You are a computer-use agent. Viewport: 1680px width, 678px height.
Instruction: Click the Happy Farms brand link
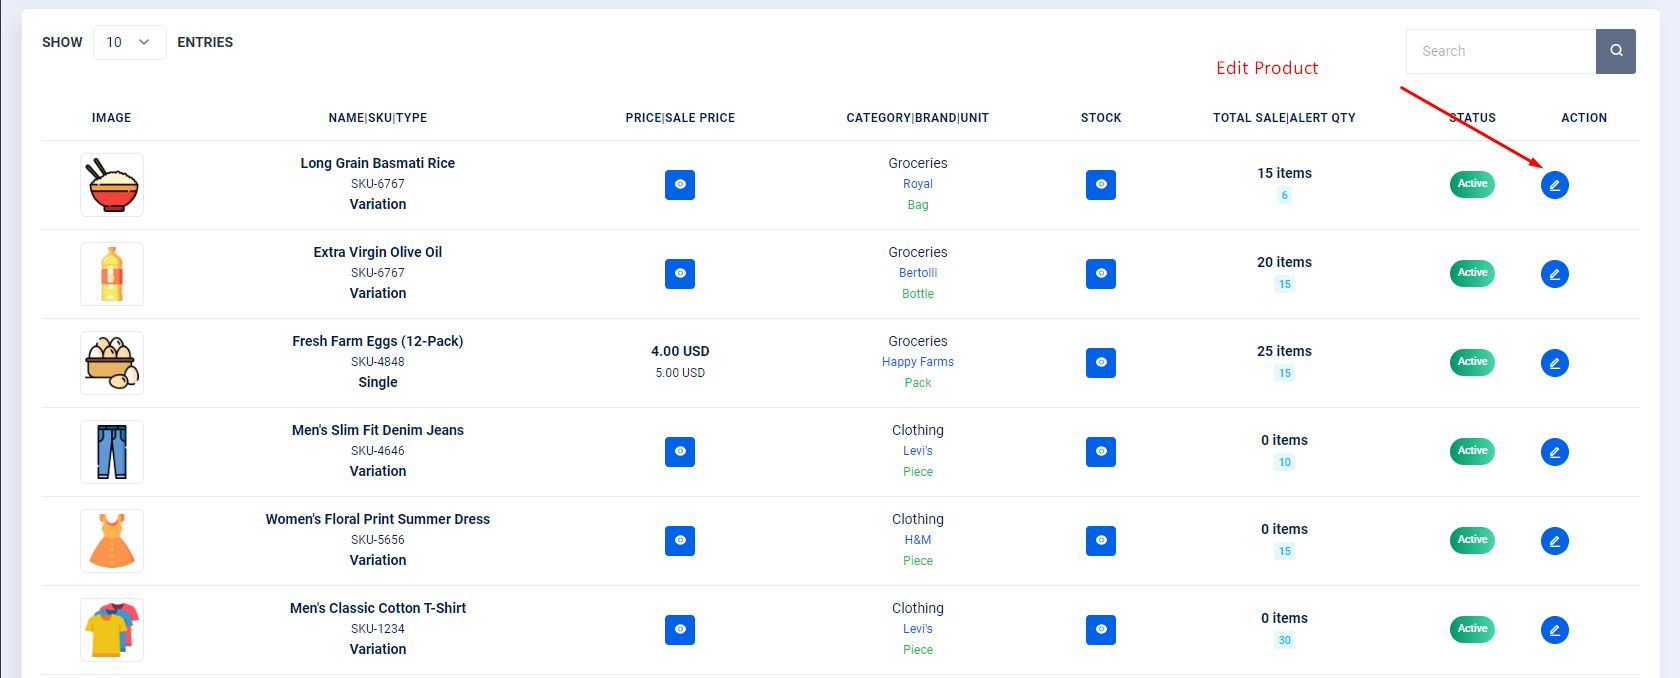[x=917, y=362]
